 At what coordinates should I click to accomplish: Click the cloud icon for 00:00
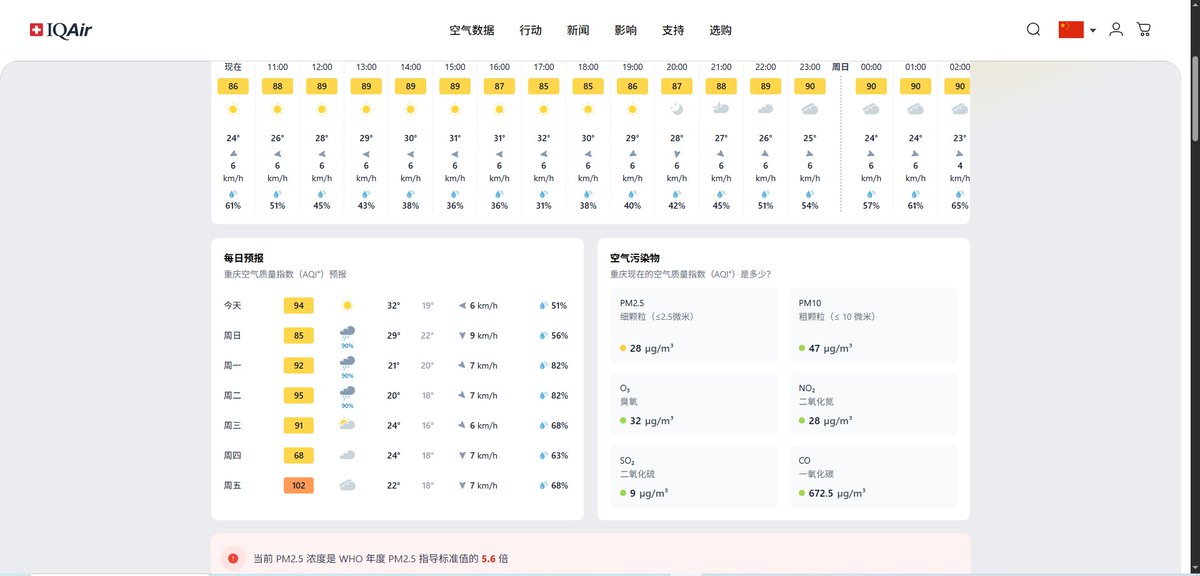tap(871, 109)
